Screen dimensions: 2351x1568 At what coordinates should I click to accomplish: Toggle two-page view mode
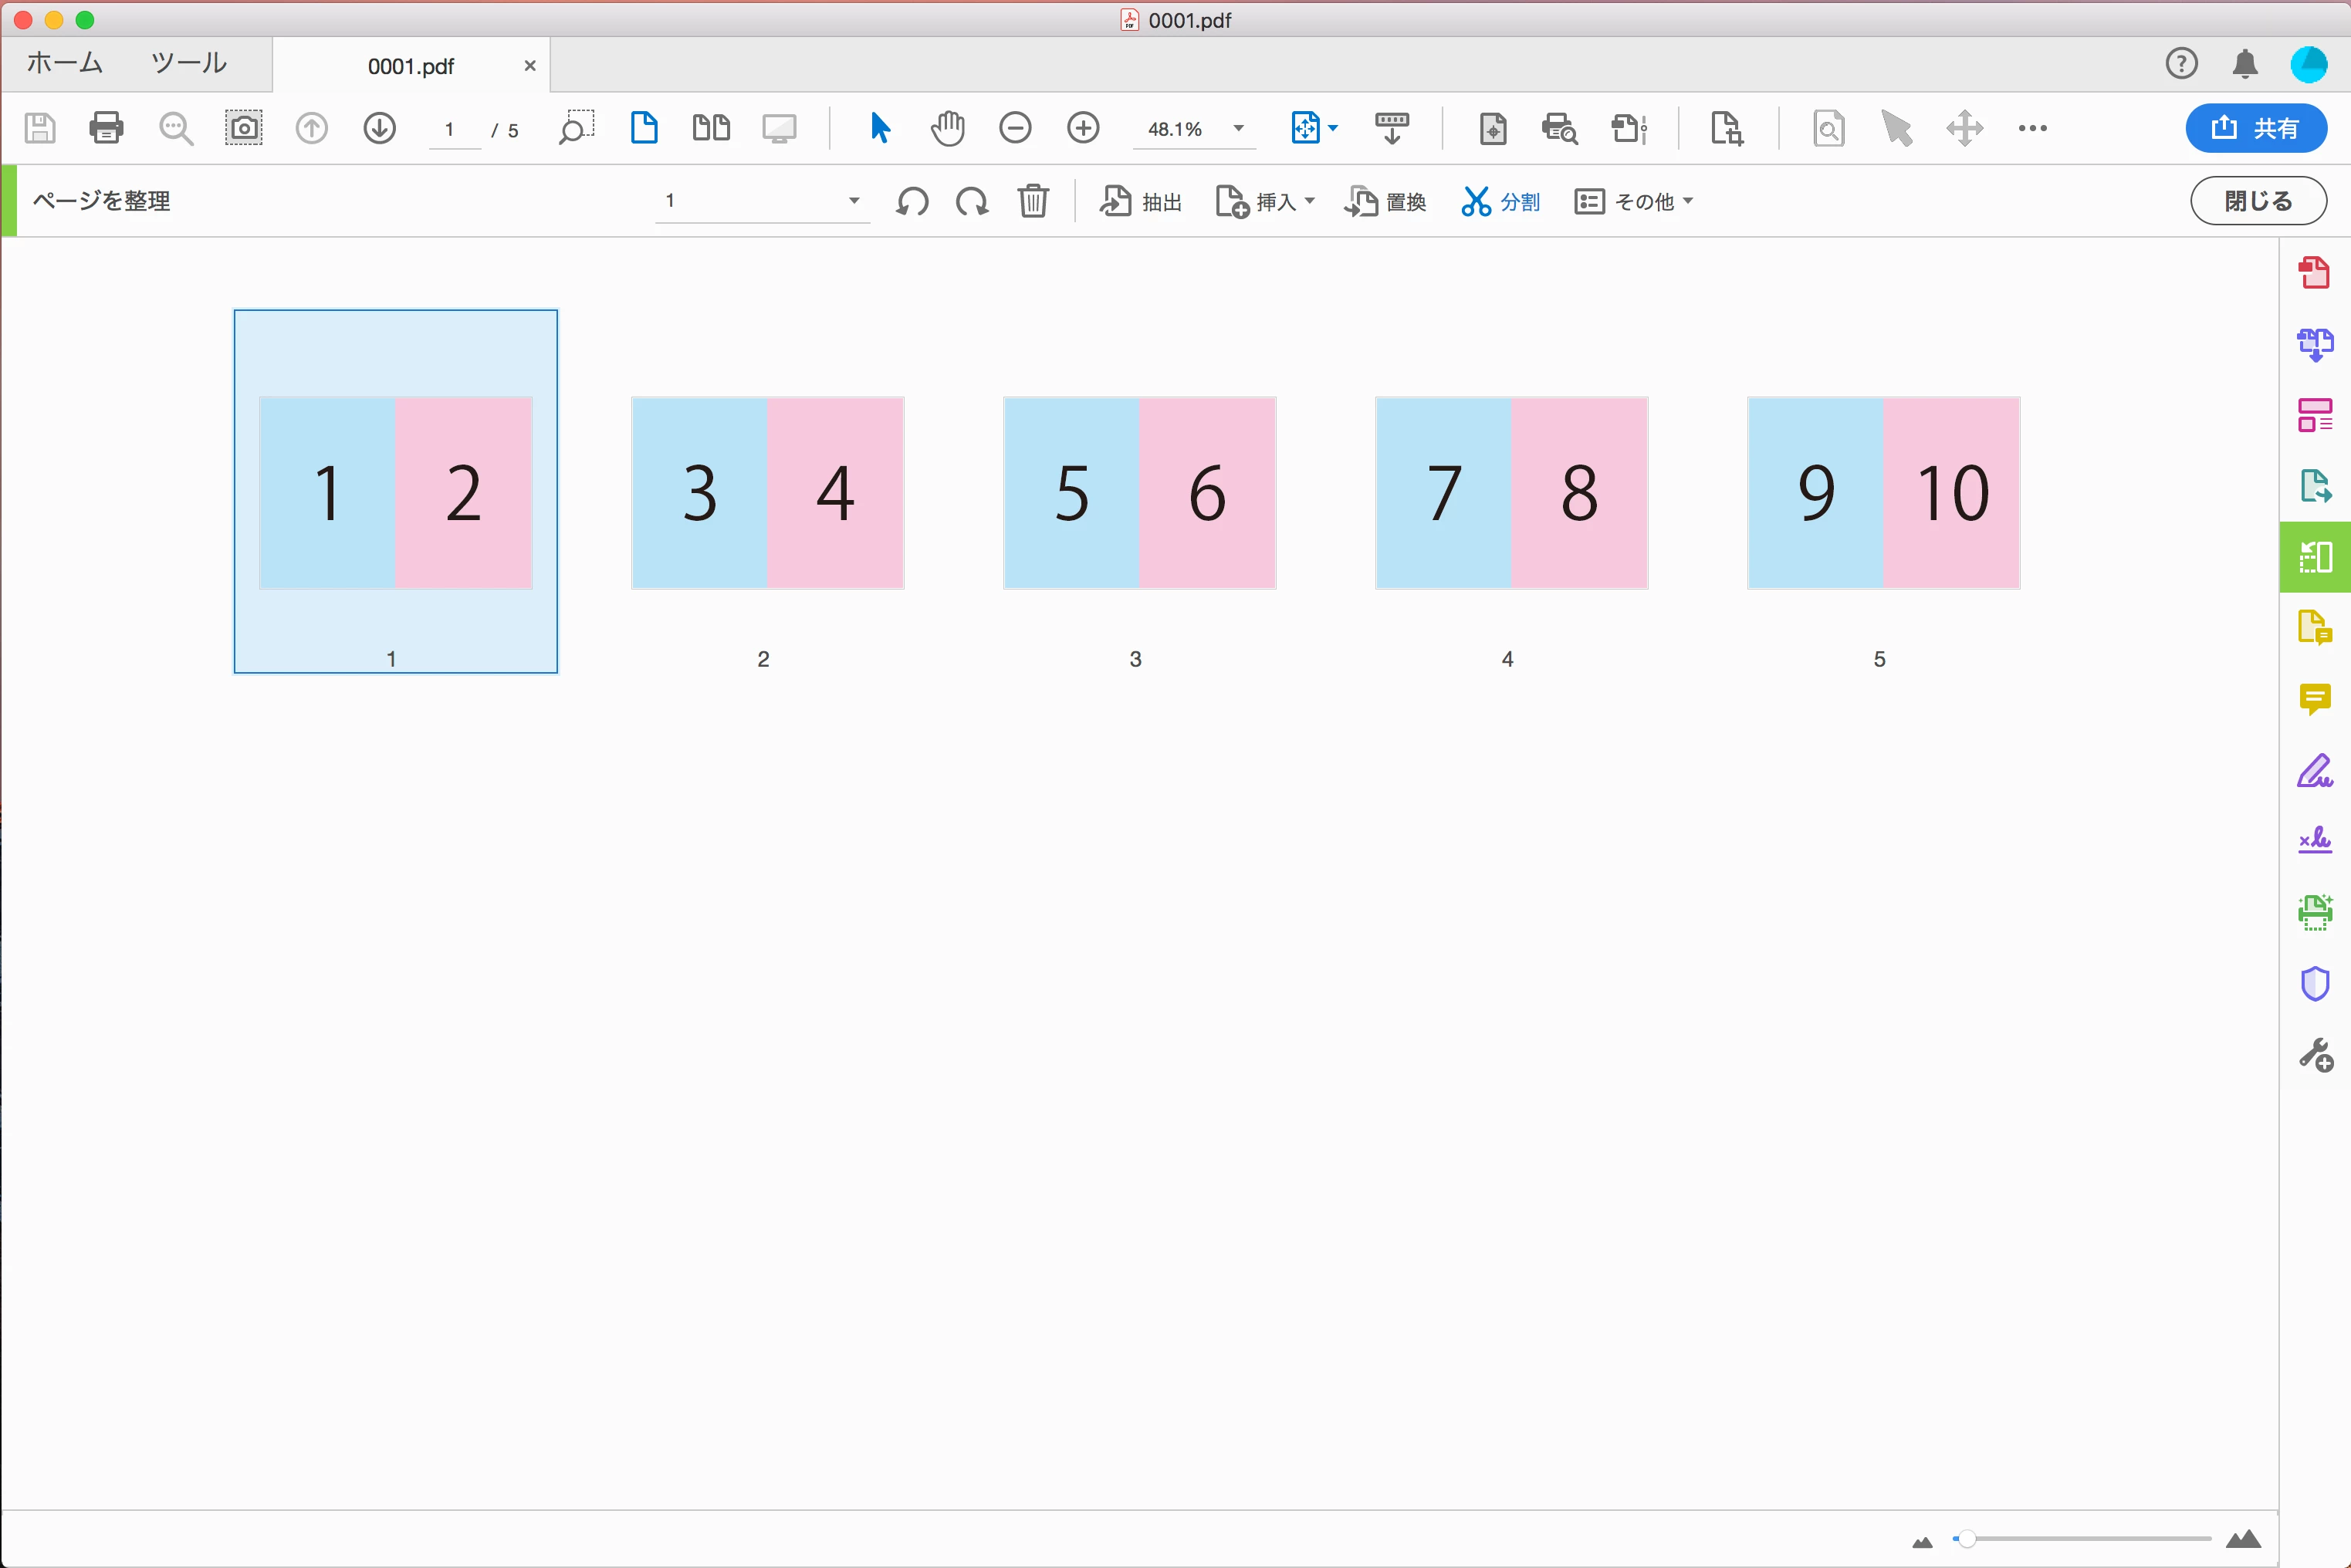click(x=711, y=128)
